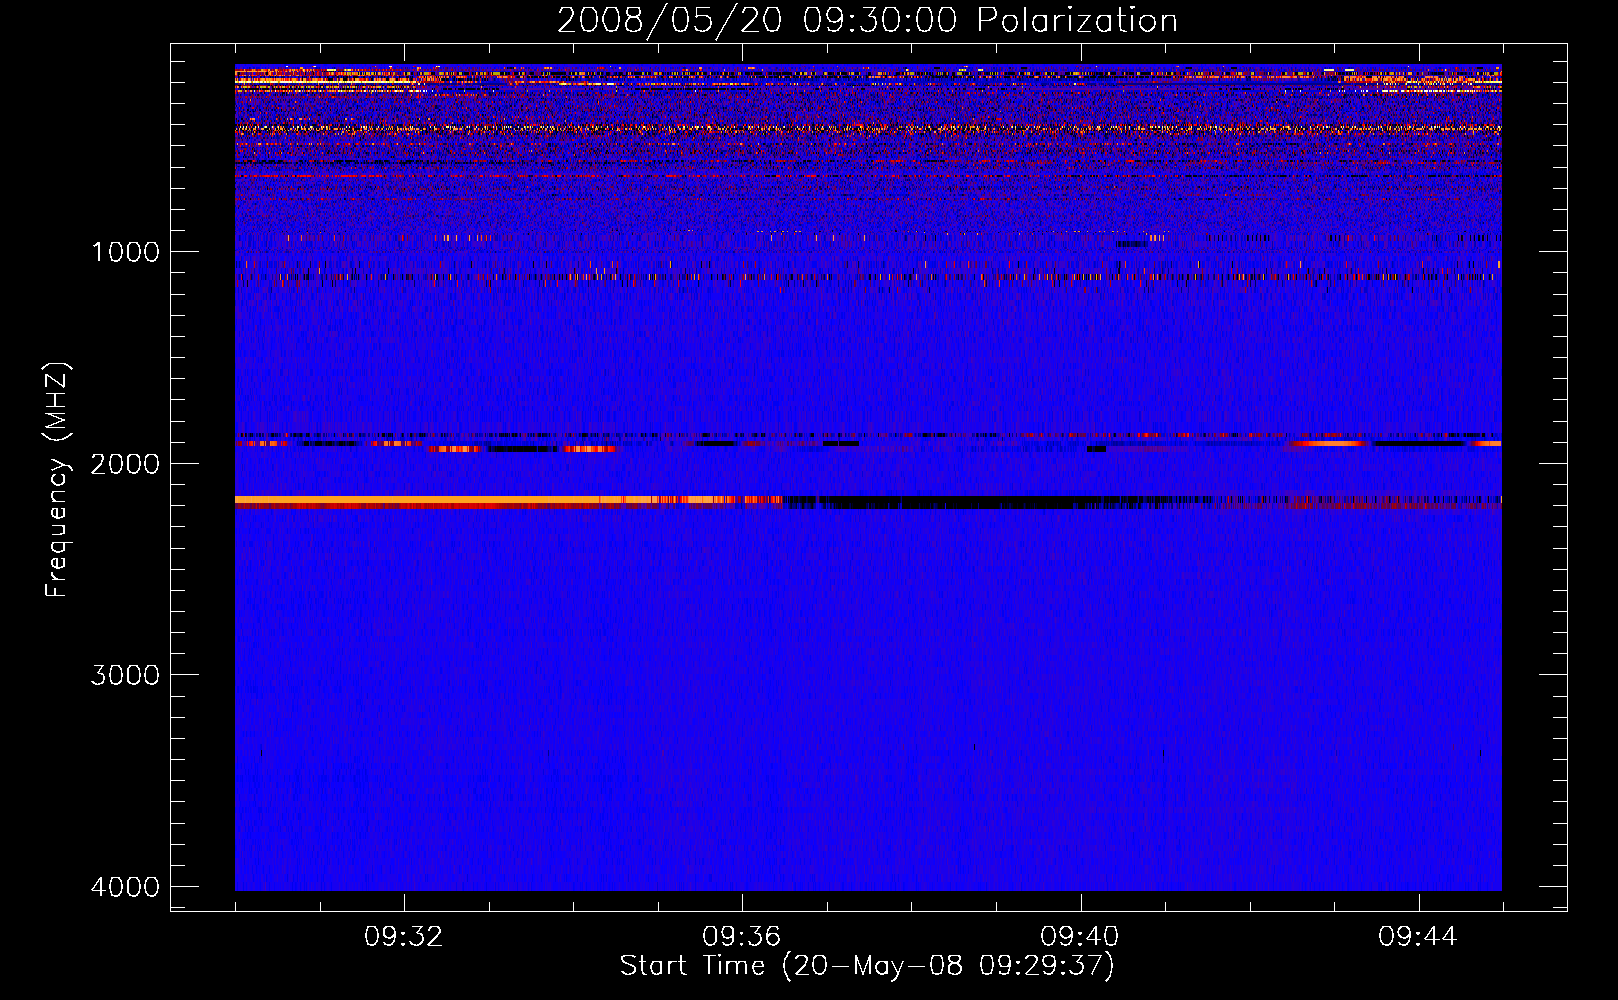Viewport: 1618px width, 1000px height.
Task: Click the plot title '2008/05/20 09:30:00 Polarization'
Action: tap(867, 21)
